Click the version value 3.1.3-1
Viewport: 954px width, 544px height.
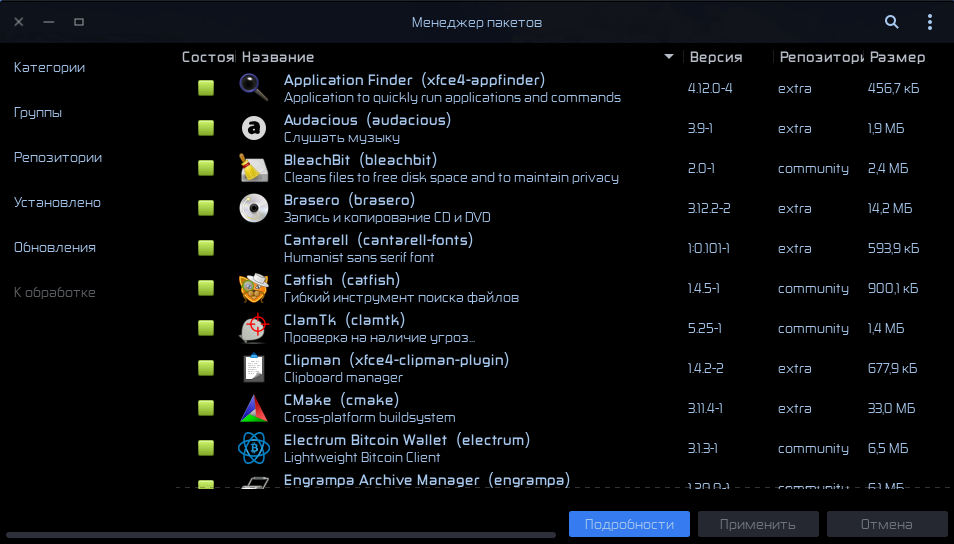tap(703, 448)
